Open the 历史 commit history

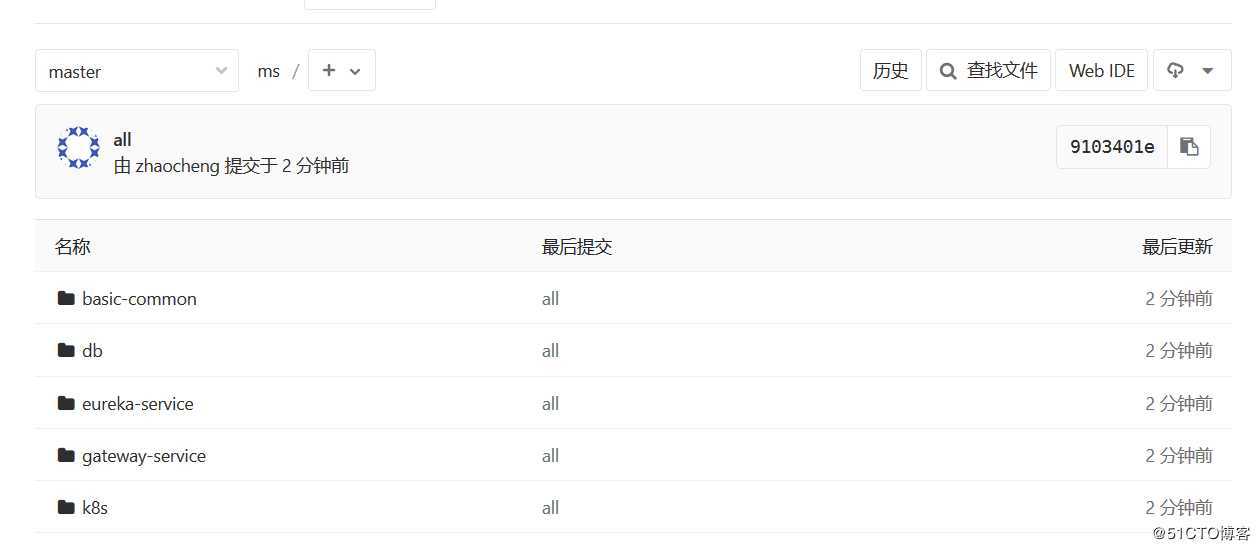coord(890,71)
